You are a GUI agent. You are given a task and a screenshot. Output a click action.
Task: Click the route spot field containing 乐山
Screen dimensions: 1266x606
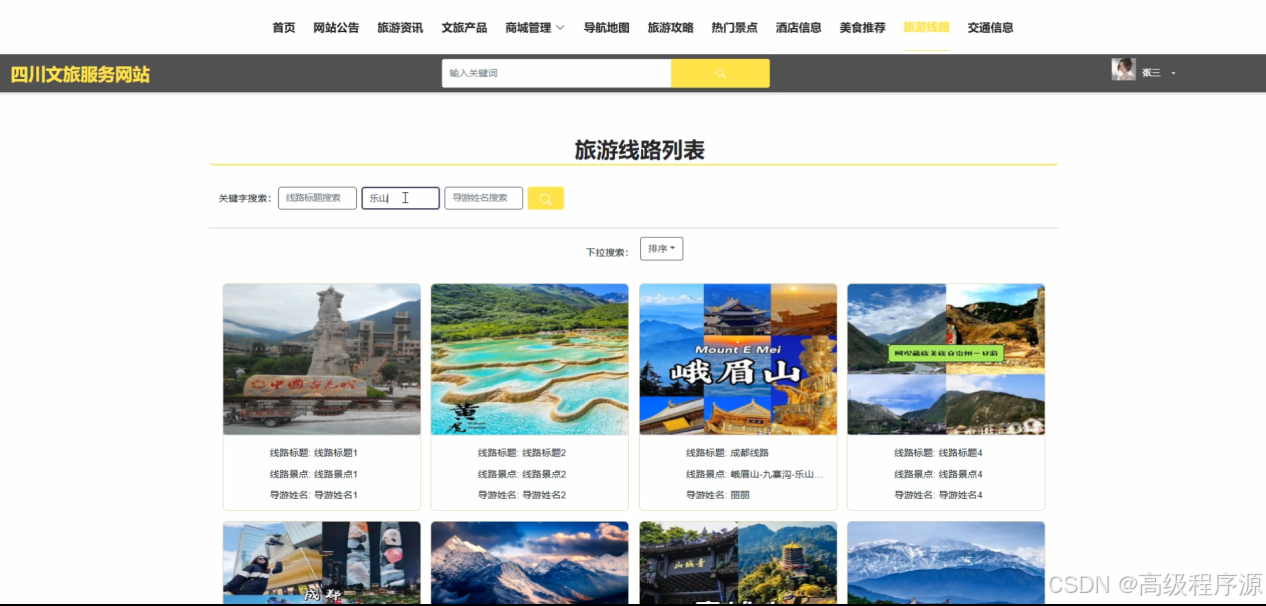(x=400, y=198)
